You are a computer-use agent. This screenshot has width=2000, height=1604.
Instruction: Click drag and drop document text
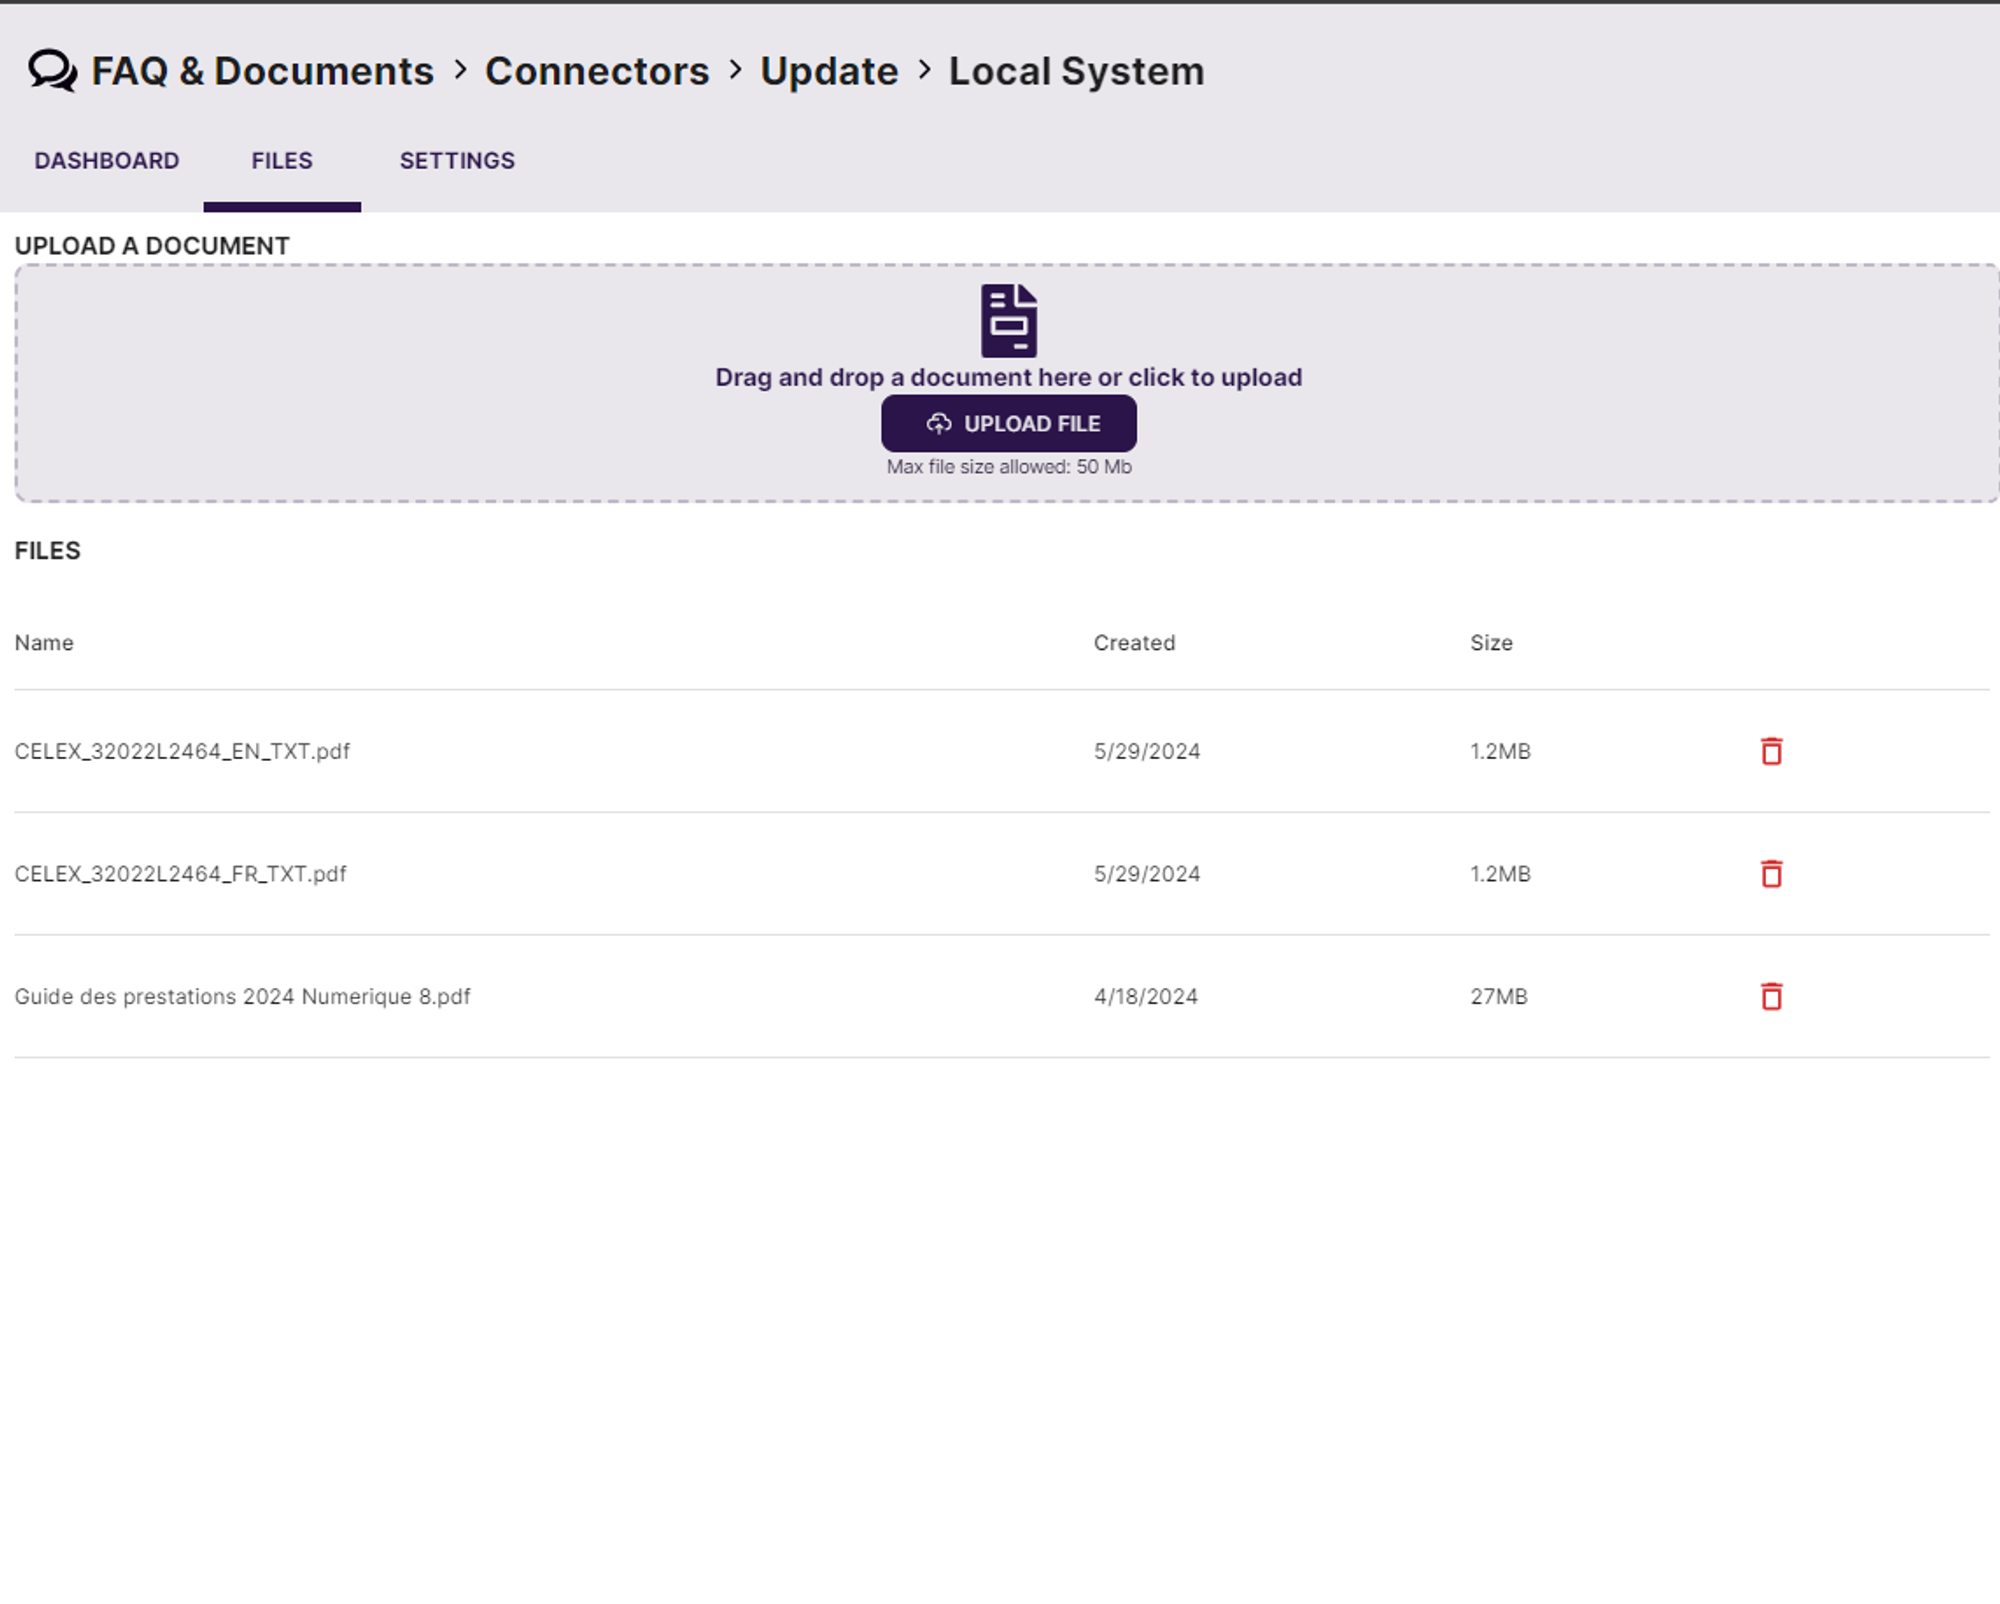click(1009, 378)
